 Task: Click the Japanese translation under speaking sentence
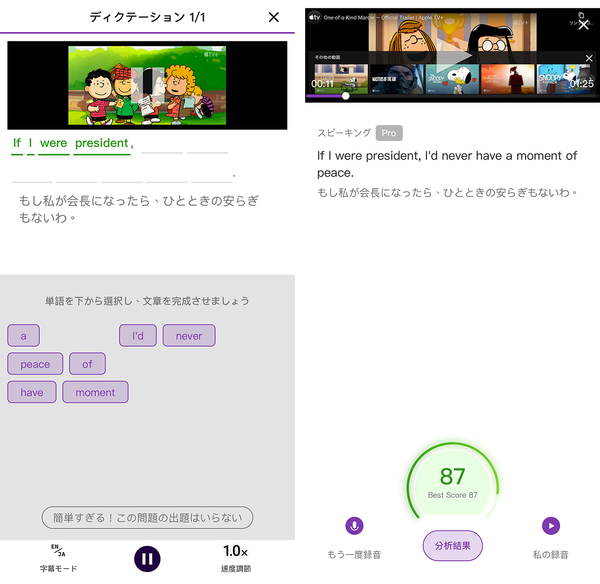coord(447,192)
